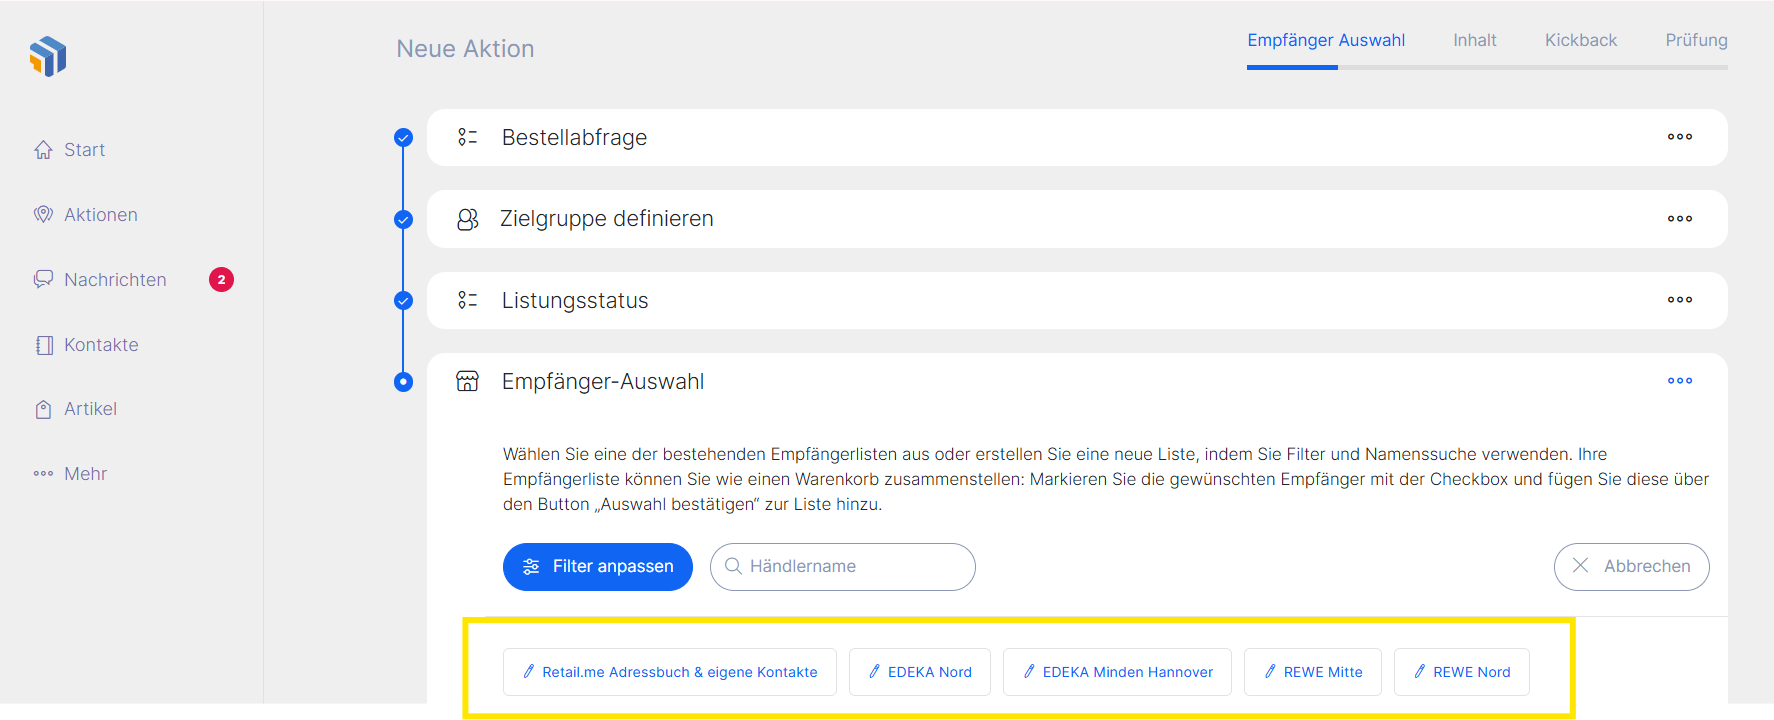Click the app logo in sidebar
The height and width of the screenshot is (720, 1774).
click(x=48, y=56)
